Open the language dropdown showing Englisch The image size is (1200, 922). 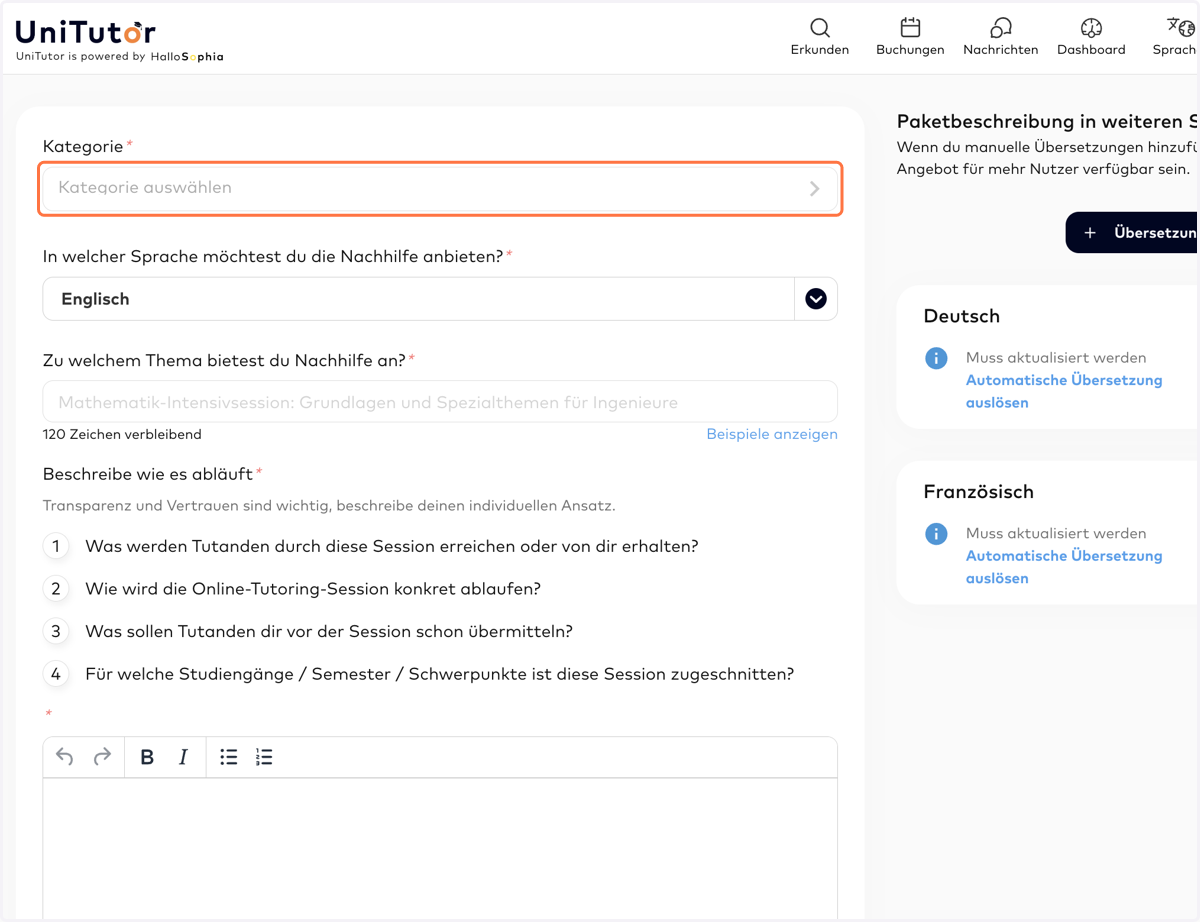point(440,299)
